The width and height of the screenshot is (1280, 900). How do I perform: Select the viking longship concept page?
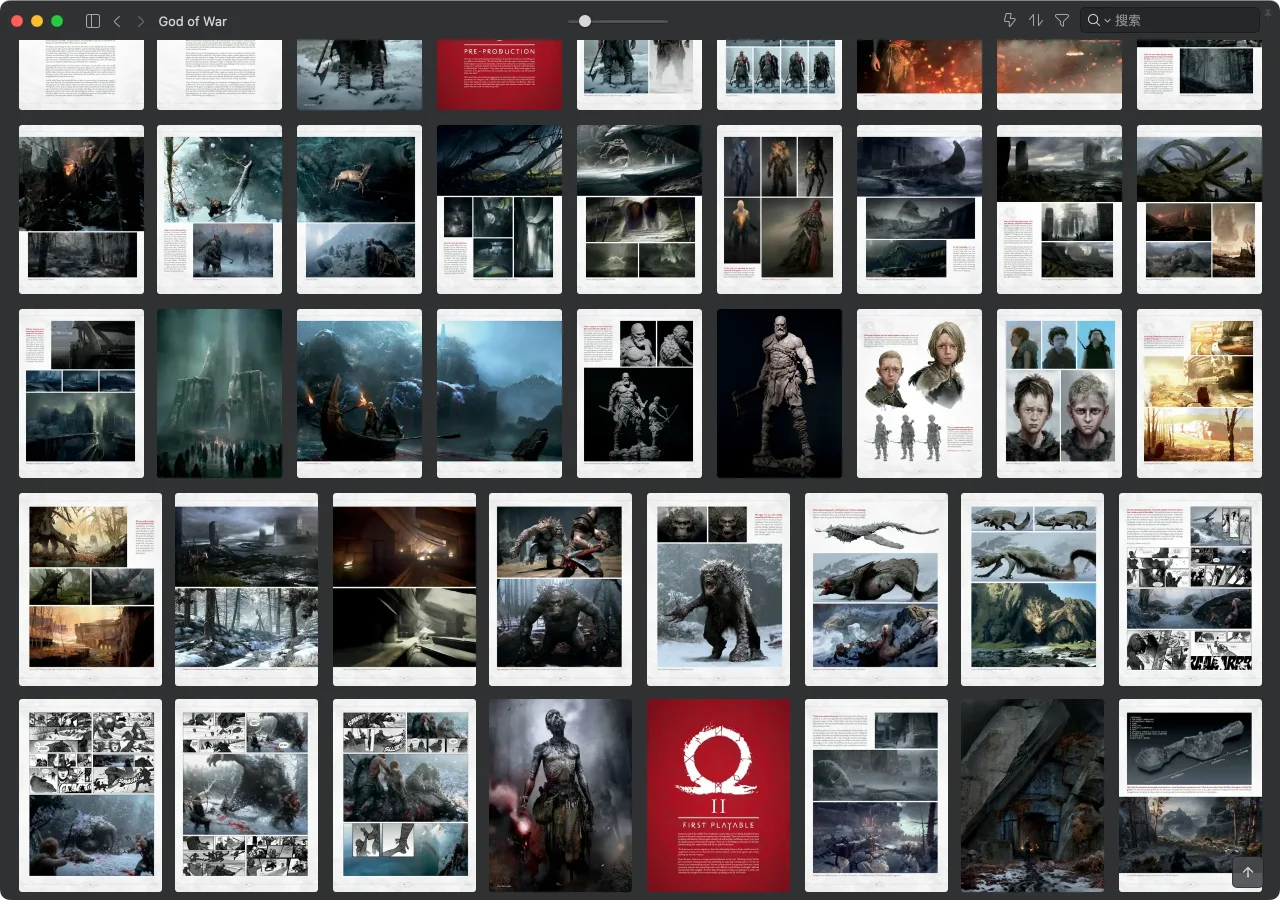pyautogui.click(x=919, y=209)
